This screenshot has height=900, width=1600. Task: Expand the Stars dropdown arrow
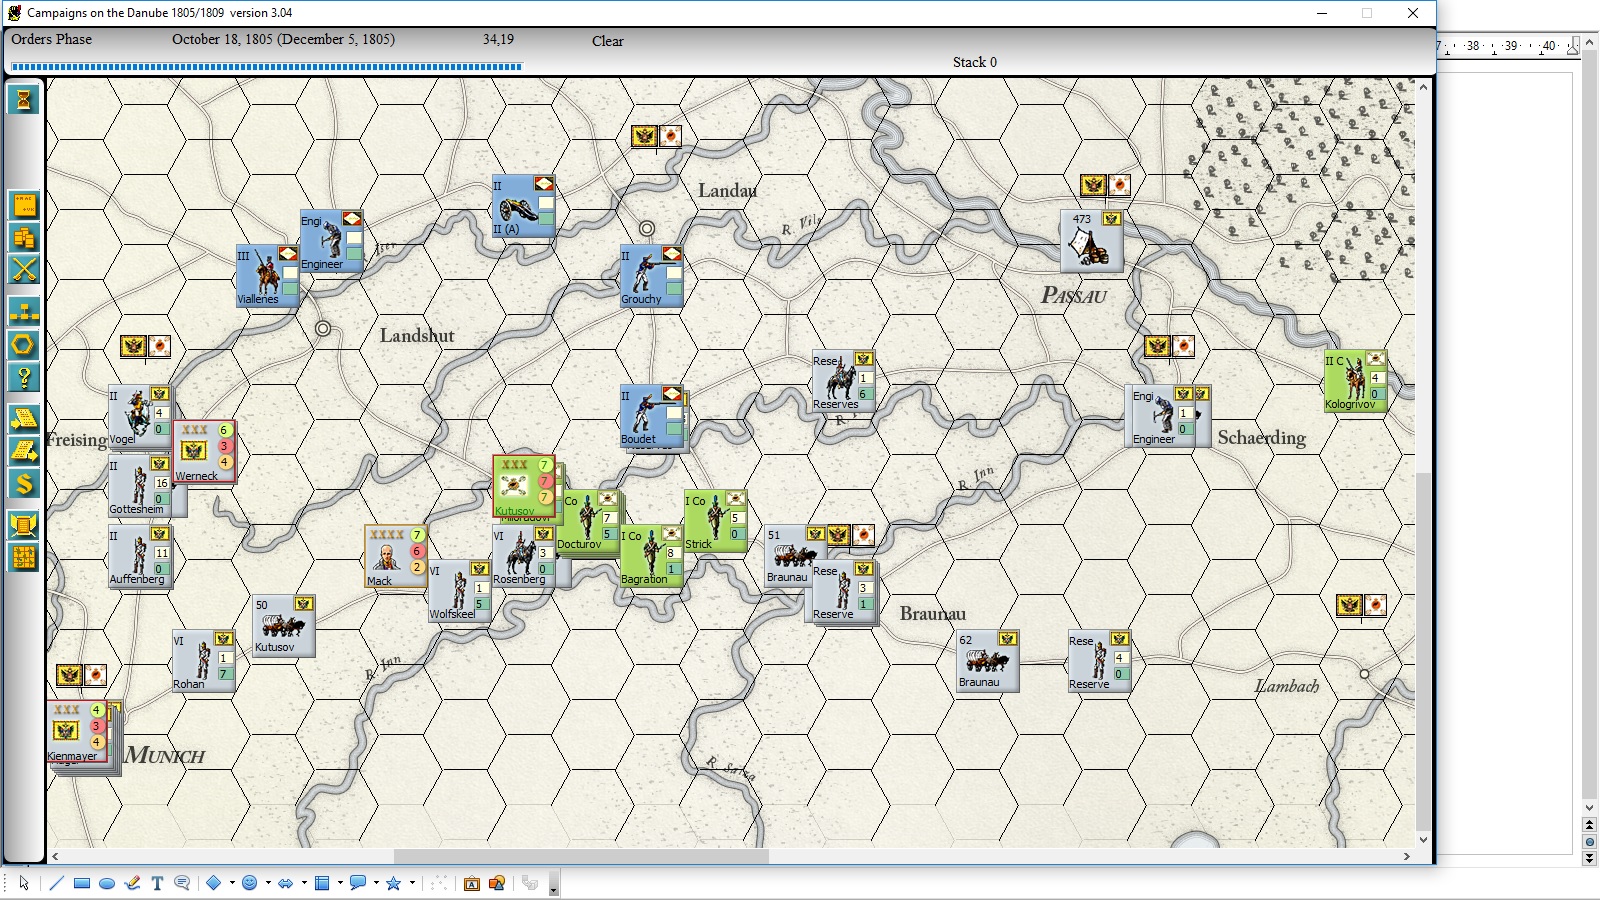click(412, 883)
